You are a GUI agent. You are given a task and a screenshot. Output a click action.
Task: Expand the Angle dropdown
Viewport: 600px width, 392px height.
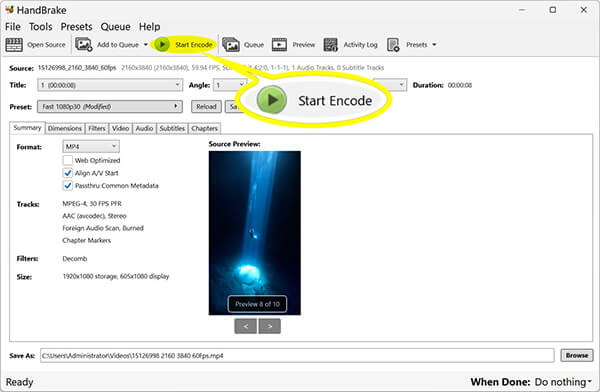(x=230, y=85)
